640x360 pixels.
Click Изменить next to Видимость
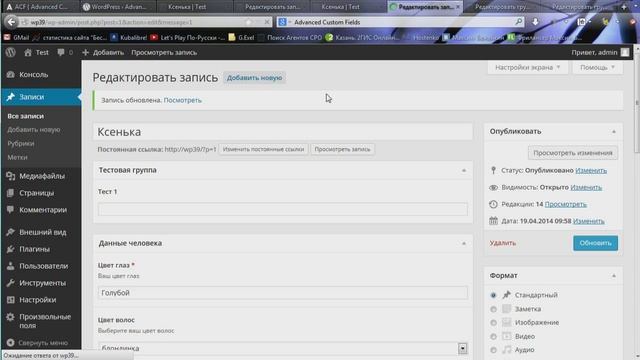click(586, 187)
